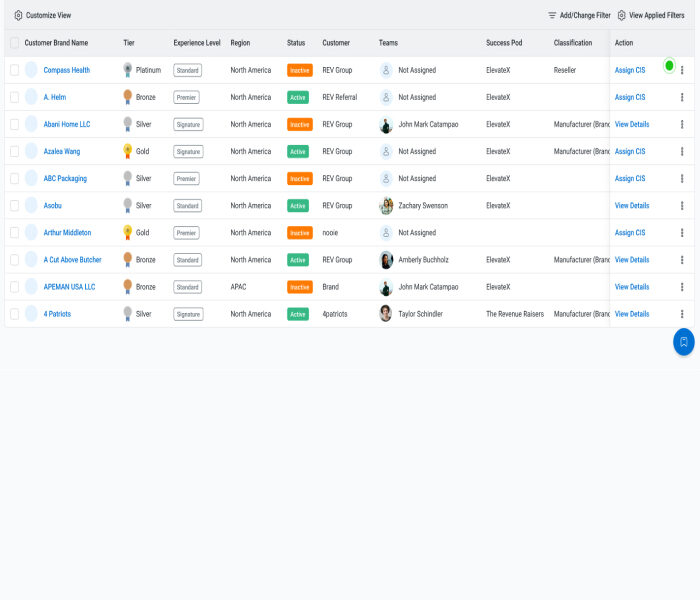Click the Gold medal icon for Azalea Wang

(127, 151)
